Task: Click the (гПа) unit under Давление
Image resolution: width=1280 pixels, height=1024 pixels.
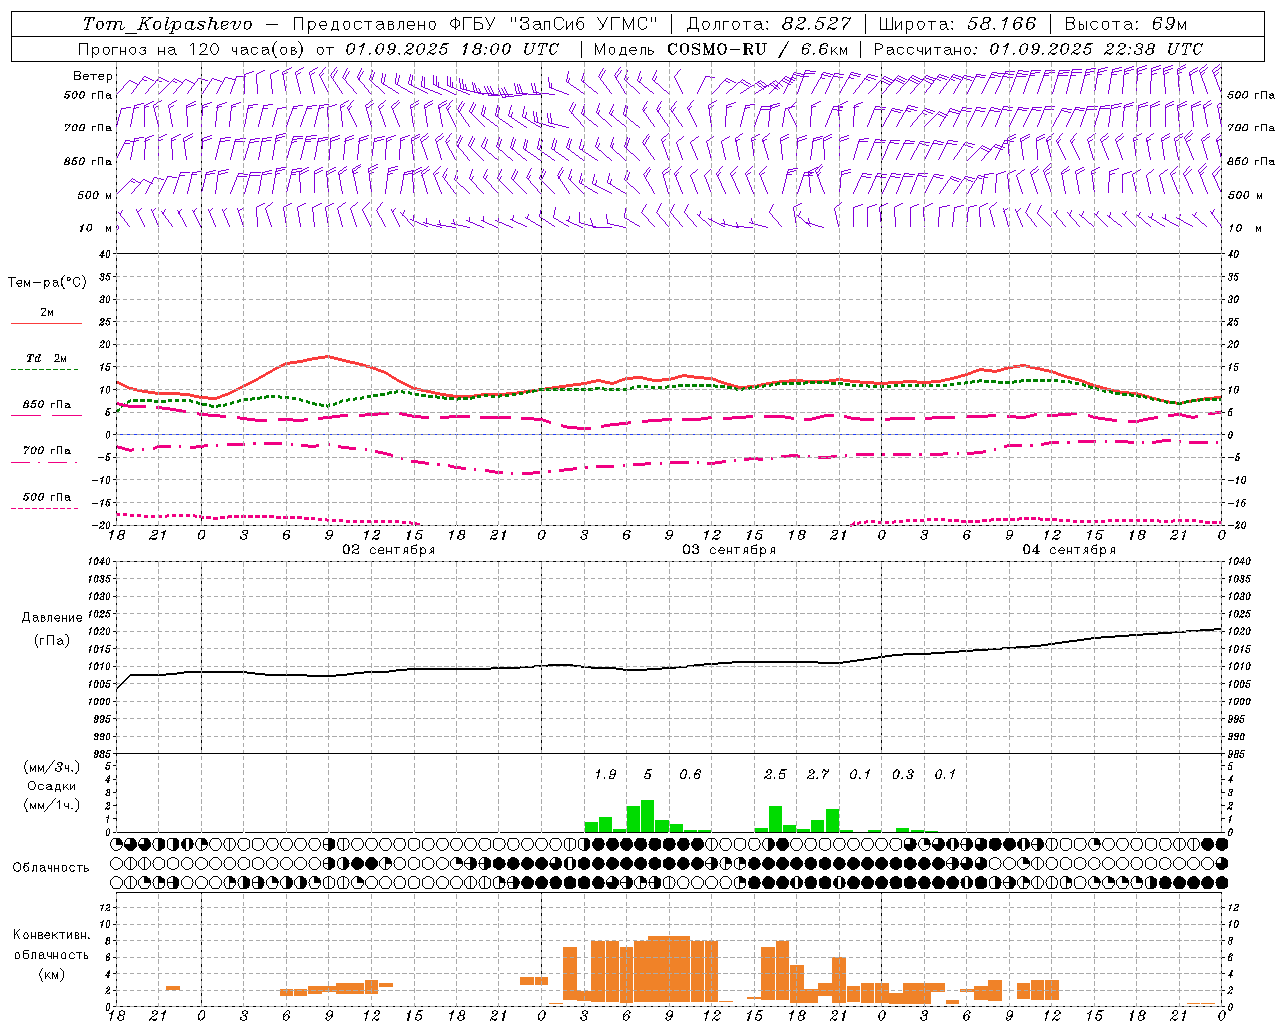Action: 52,641
